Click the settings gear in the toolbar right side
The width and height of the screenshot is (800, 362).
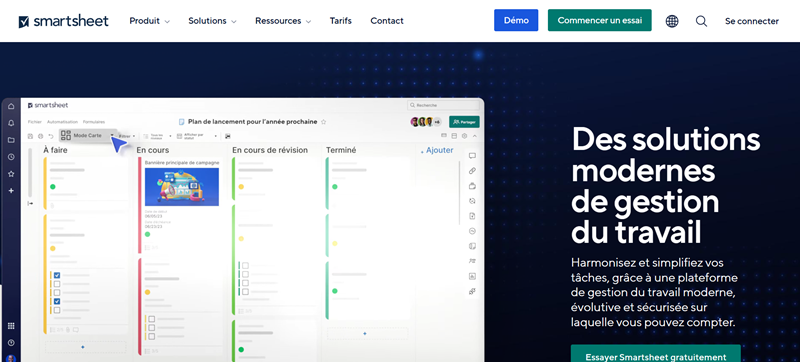464,136
